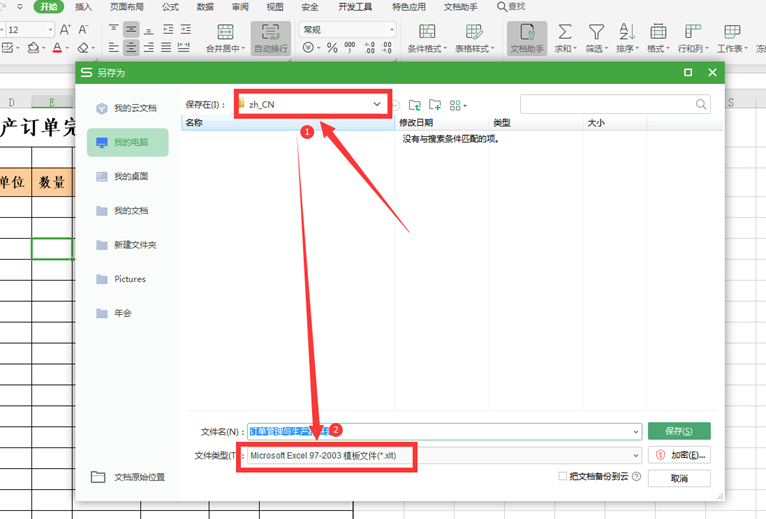
Task: Open the currency format dropdown
Action: click(319, 48)
